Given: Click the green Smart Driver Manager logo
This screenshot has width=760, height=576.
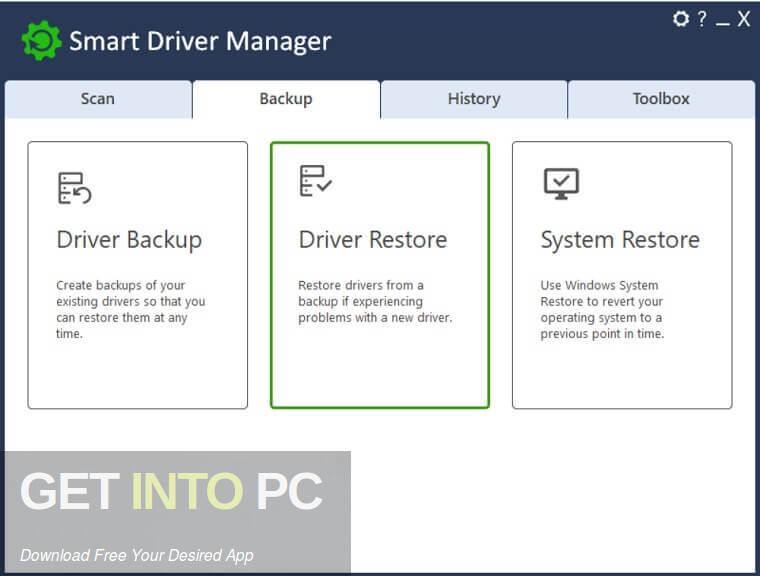Looking at the screenshot, I should (x=41, y=41).
